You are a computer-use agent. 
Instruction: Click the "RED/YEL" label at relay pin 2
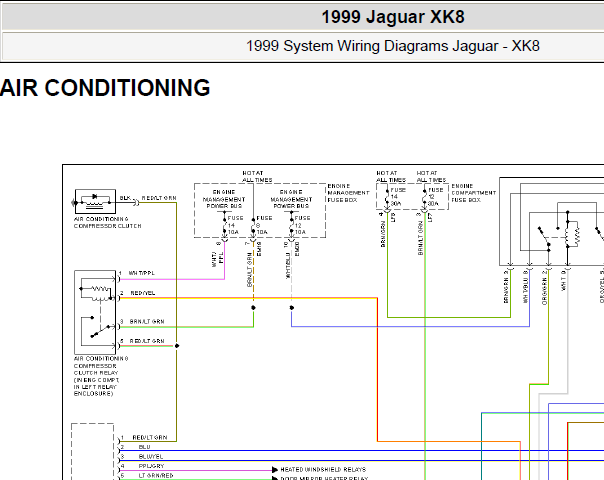tap(143, 293)
